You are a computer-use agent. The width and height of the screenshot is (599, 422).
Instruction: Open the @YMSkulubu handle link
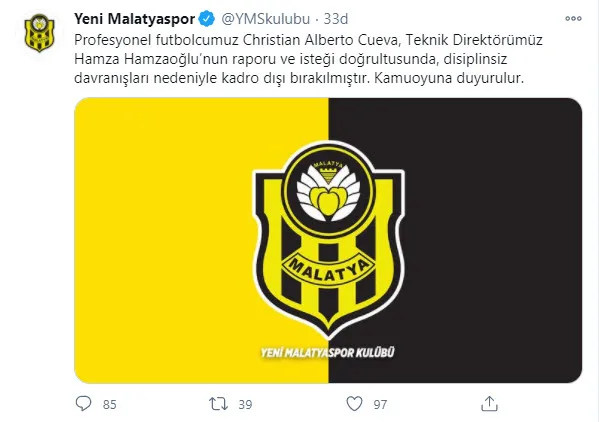pyautogui.click(x=266, y=19)
